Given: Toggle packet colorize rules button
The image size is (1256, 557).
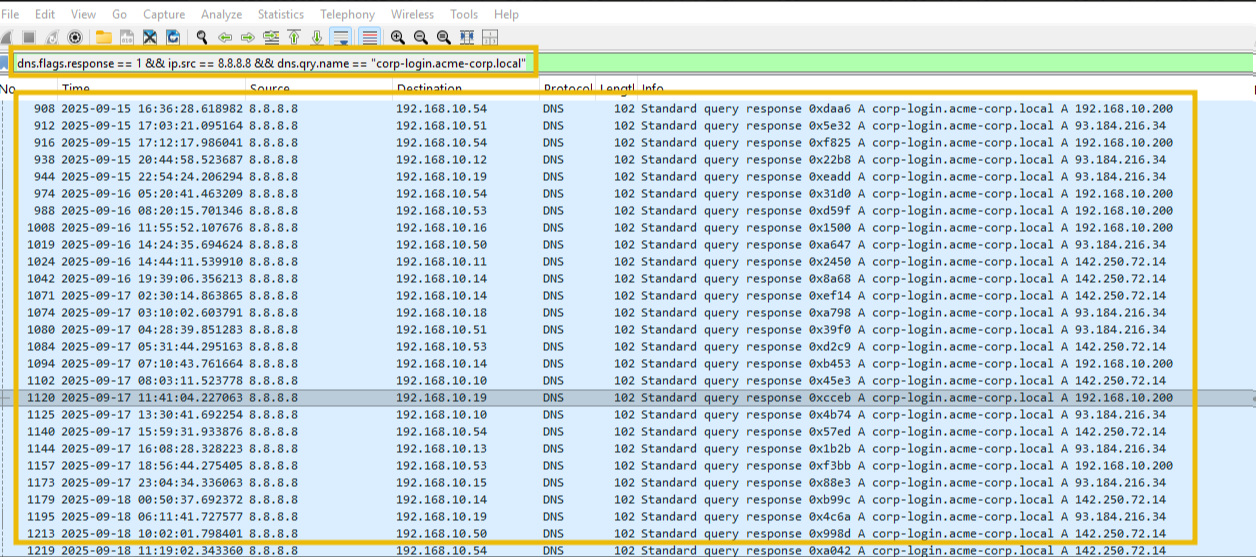Looking at the screenshot, I should coord(370,37).
